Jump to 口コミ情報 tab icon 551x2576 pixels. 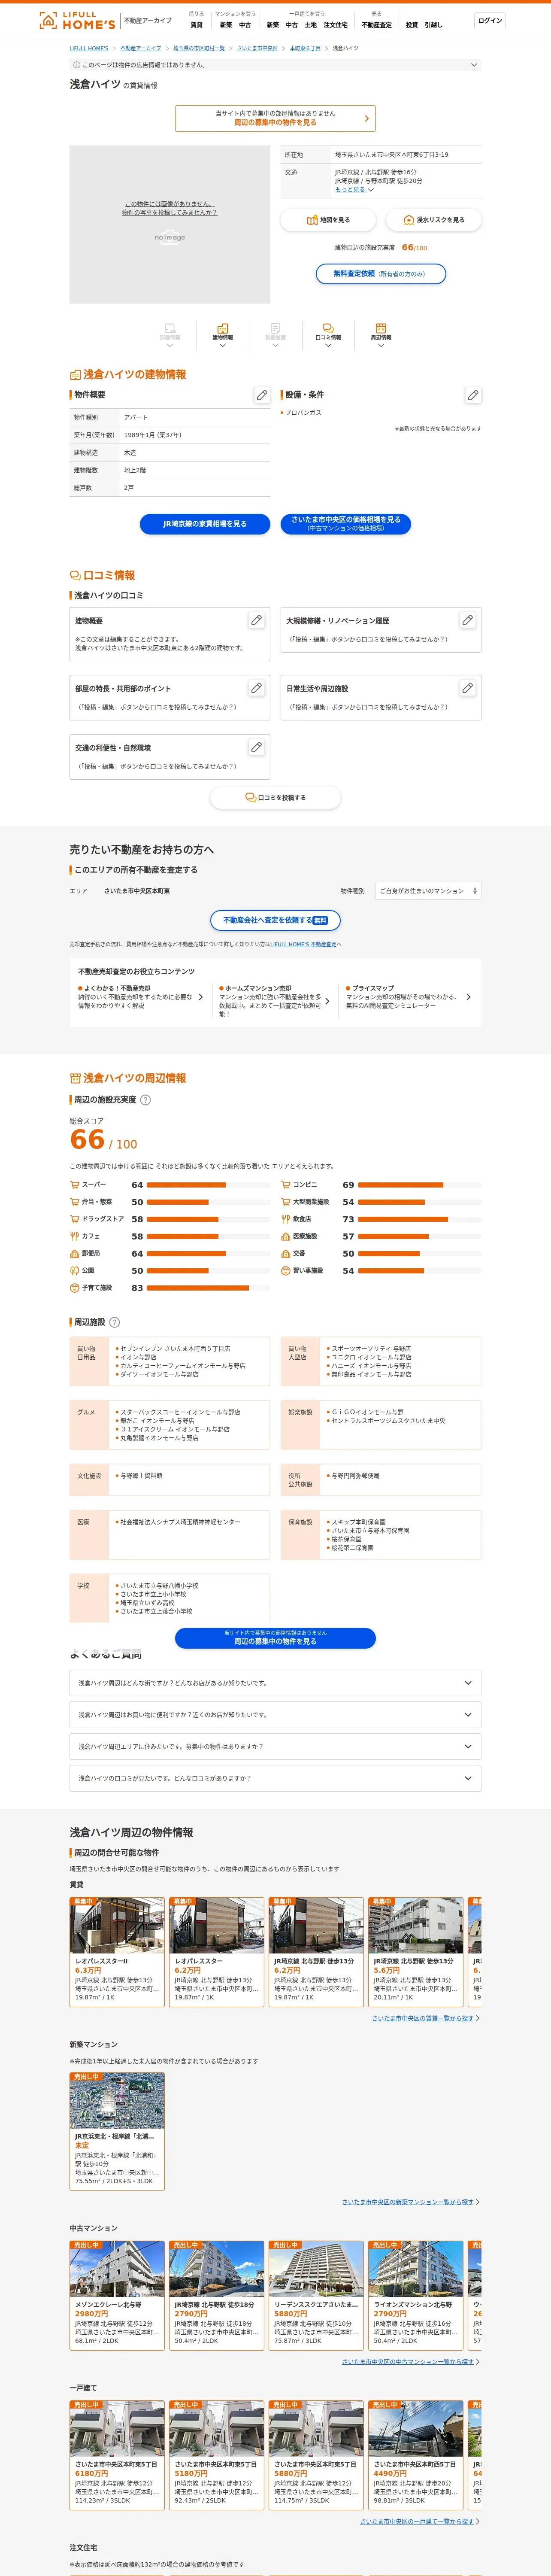click(328, 334)
